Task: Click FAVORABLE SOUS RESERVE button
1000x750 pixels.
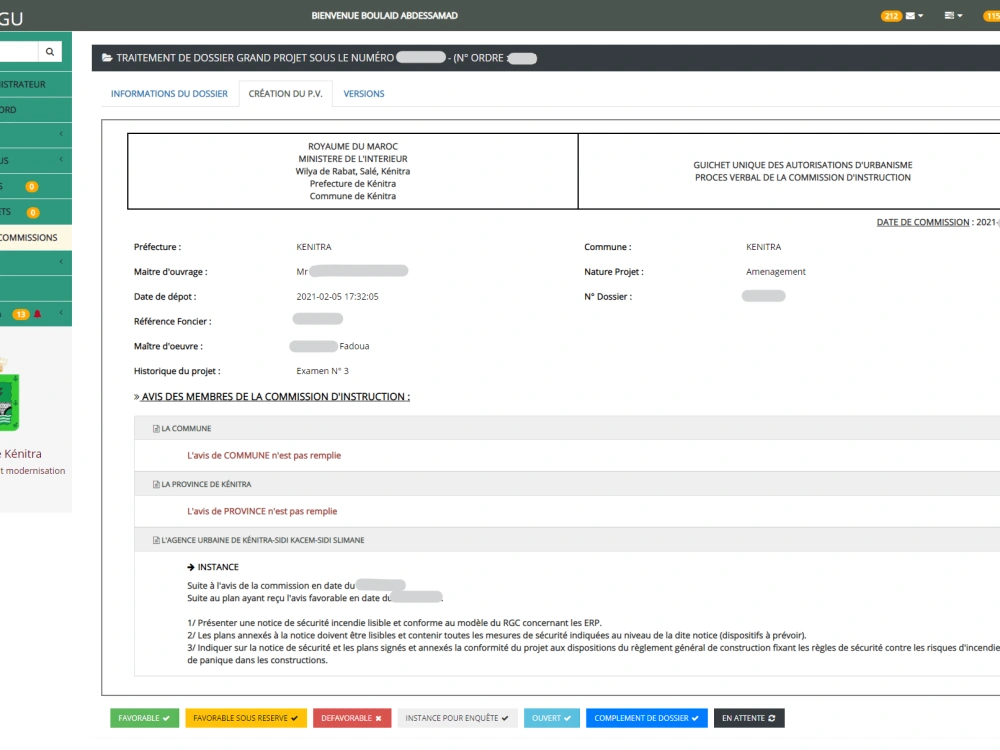Action: [x=246, y=718]
